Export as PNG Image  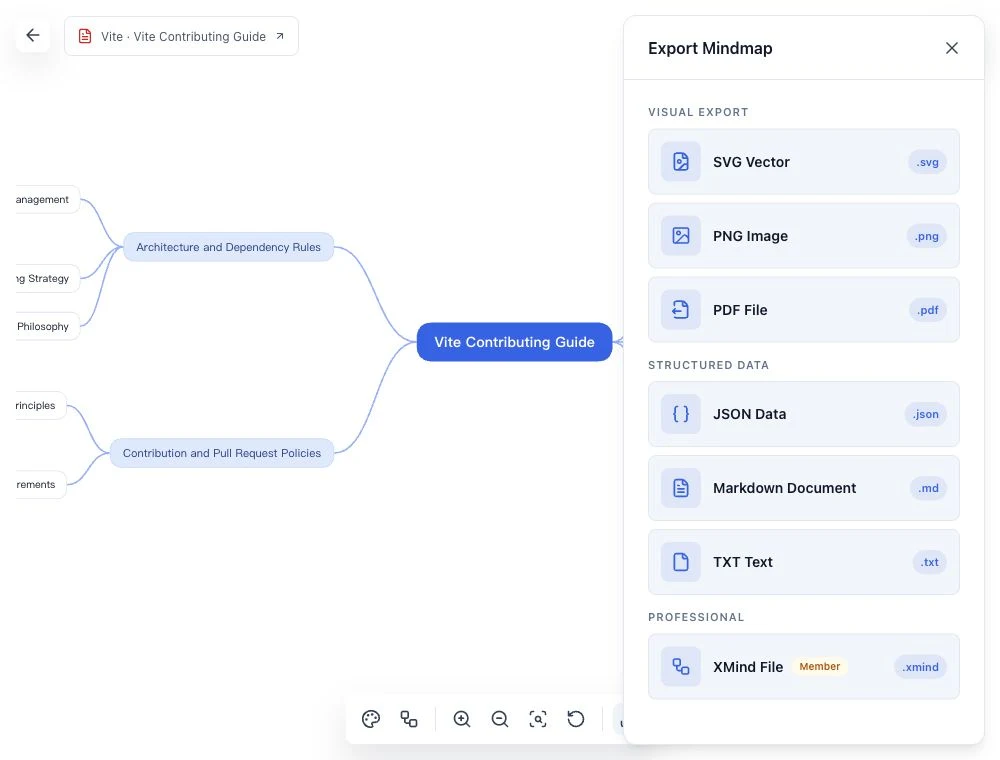804,236
